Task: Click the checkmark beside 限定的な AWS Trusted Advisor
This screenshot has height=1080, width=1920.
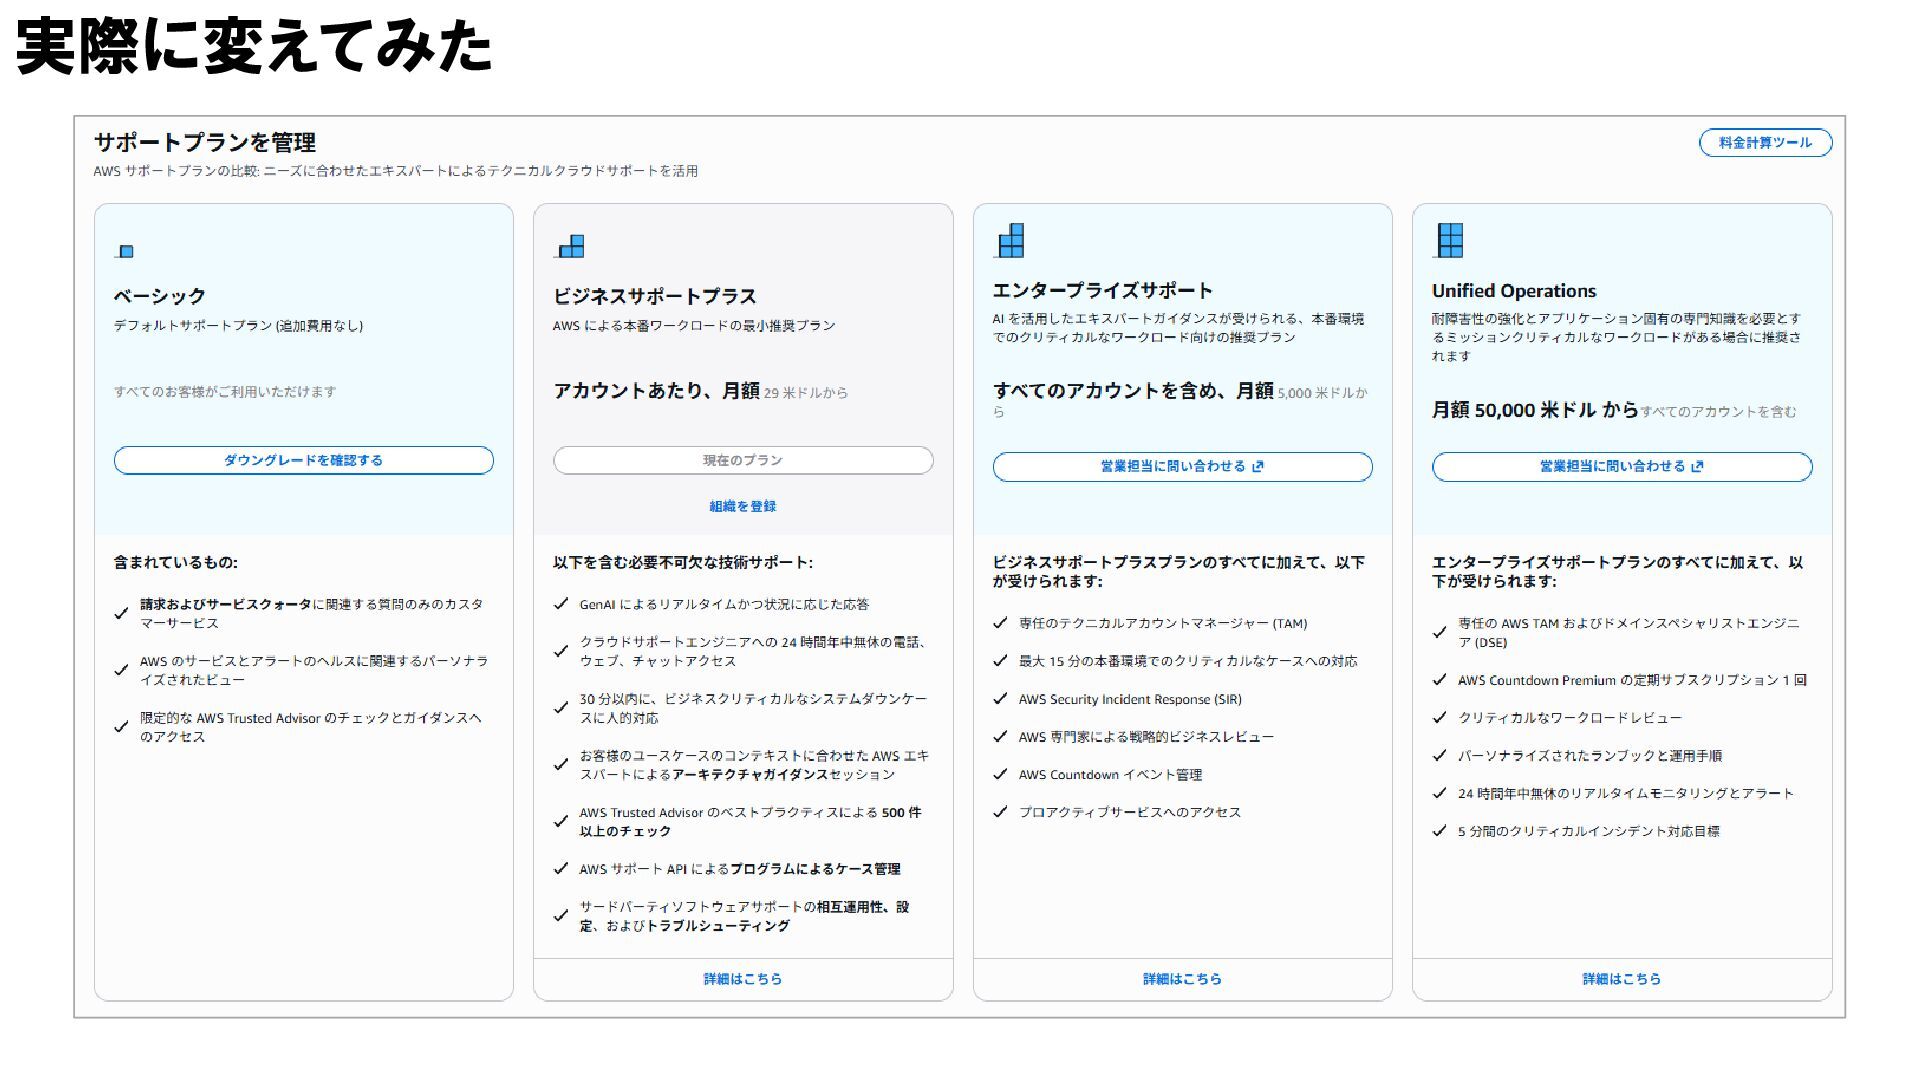Action: pyautogui.click(x=121, y=727)
